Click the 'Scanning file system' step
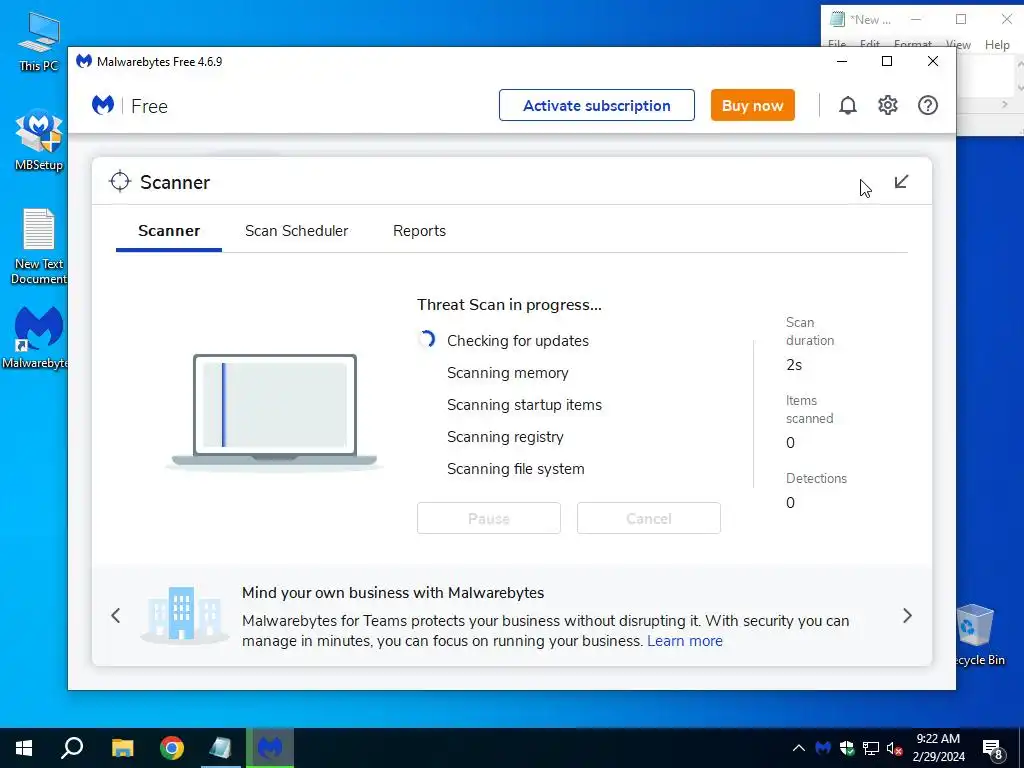 (x=515, y=469)
